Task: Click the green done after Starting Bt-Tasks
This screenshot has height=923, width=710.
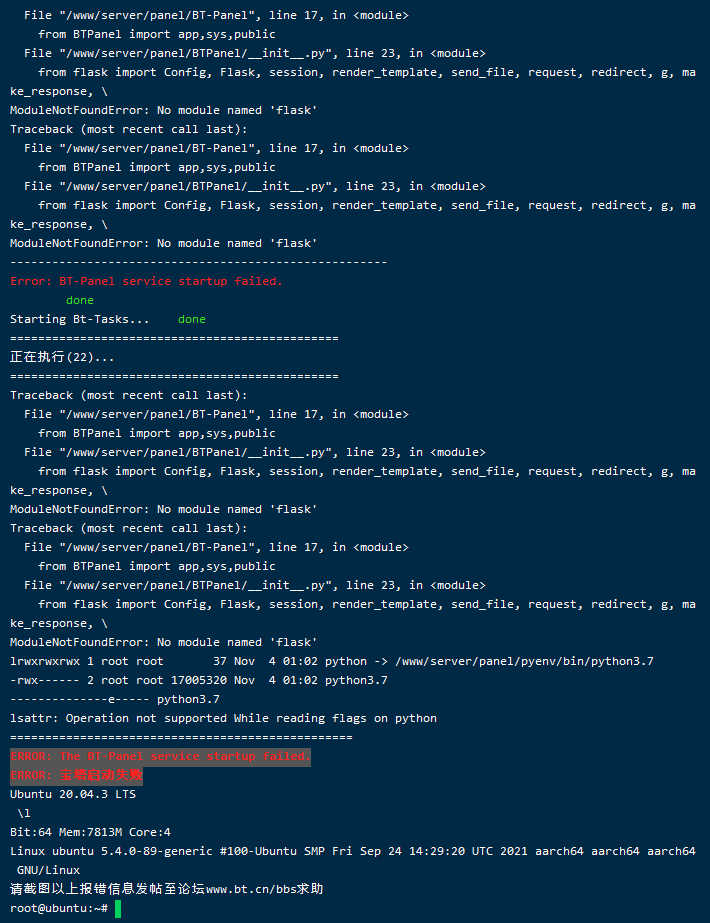Action: point(192,319)
